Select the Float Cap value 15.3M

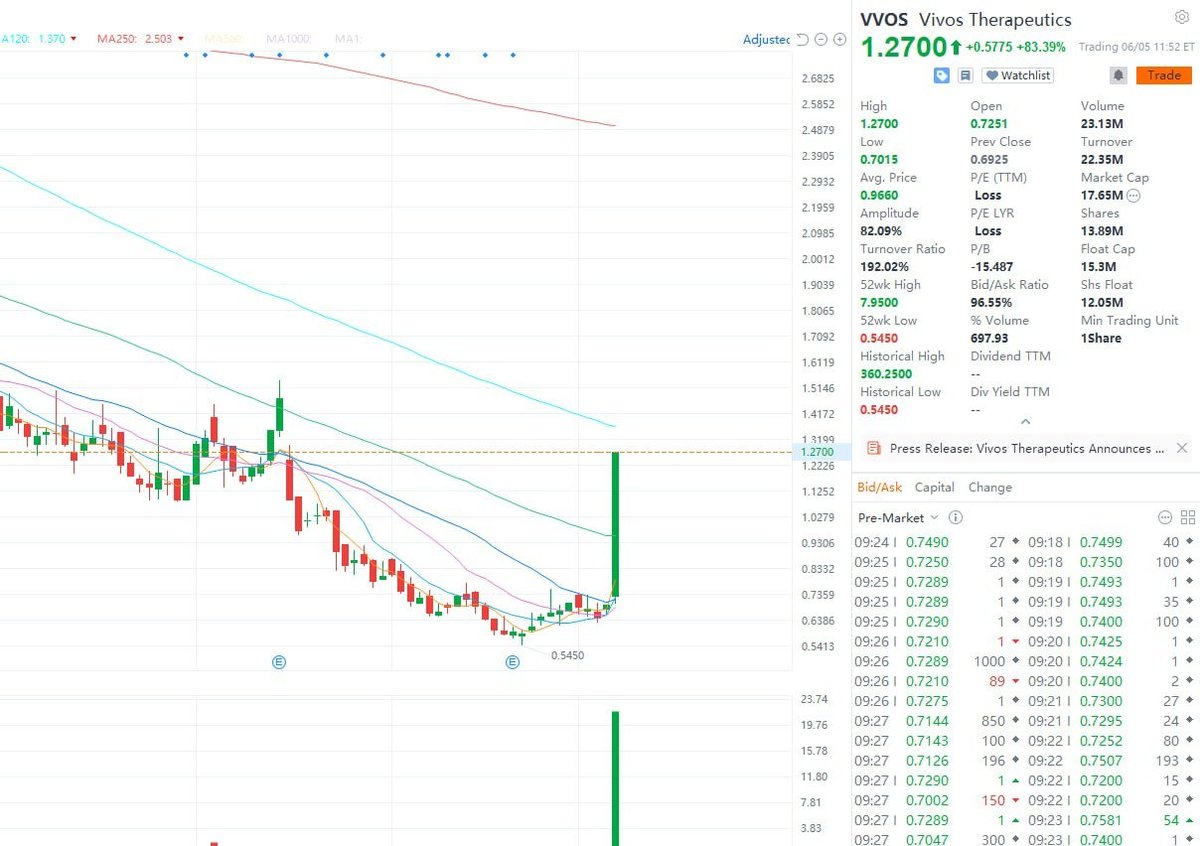[1098, 267]
